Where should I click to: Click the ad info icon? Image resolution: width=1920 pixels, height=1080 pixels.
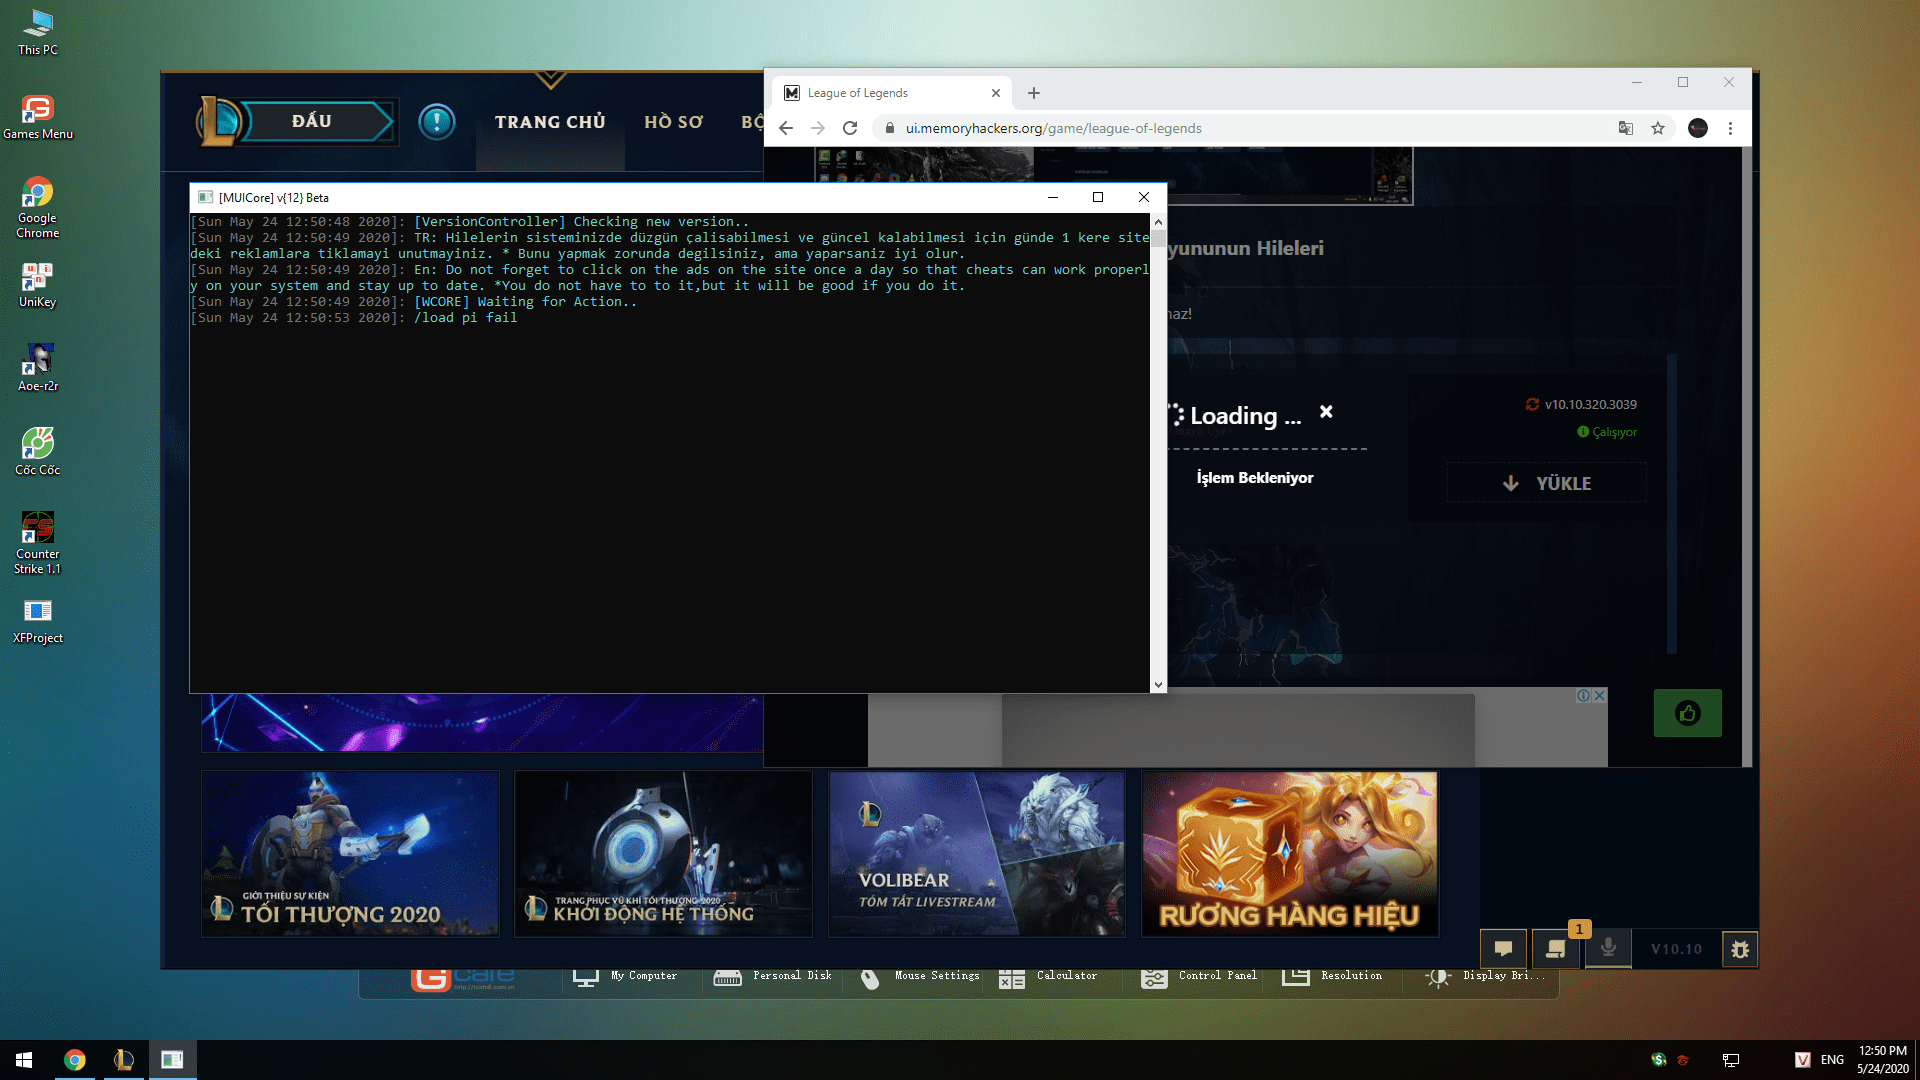(1584, 696)
